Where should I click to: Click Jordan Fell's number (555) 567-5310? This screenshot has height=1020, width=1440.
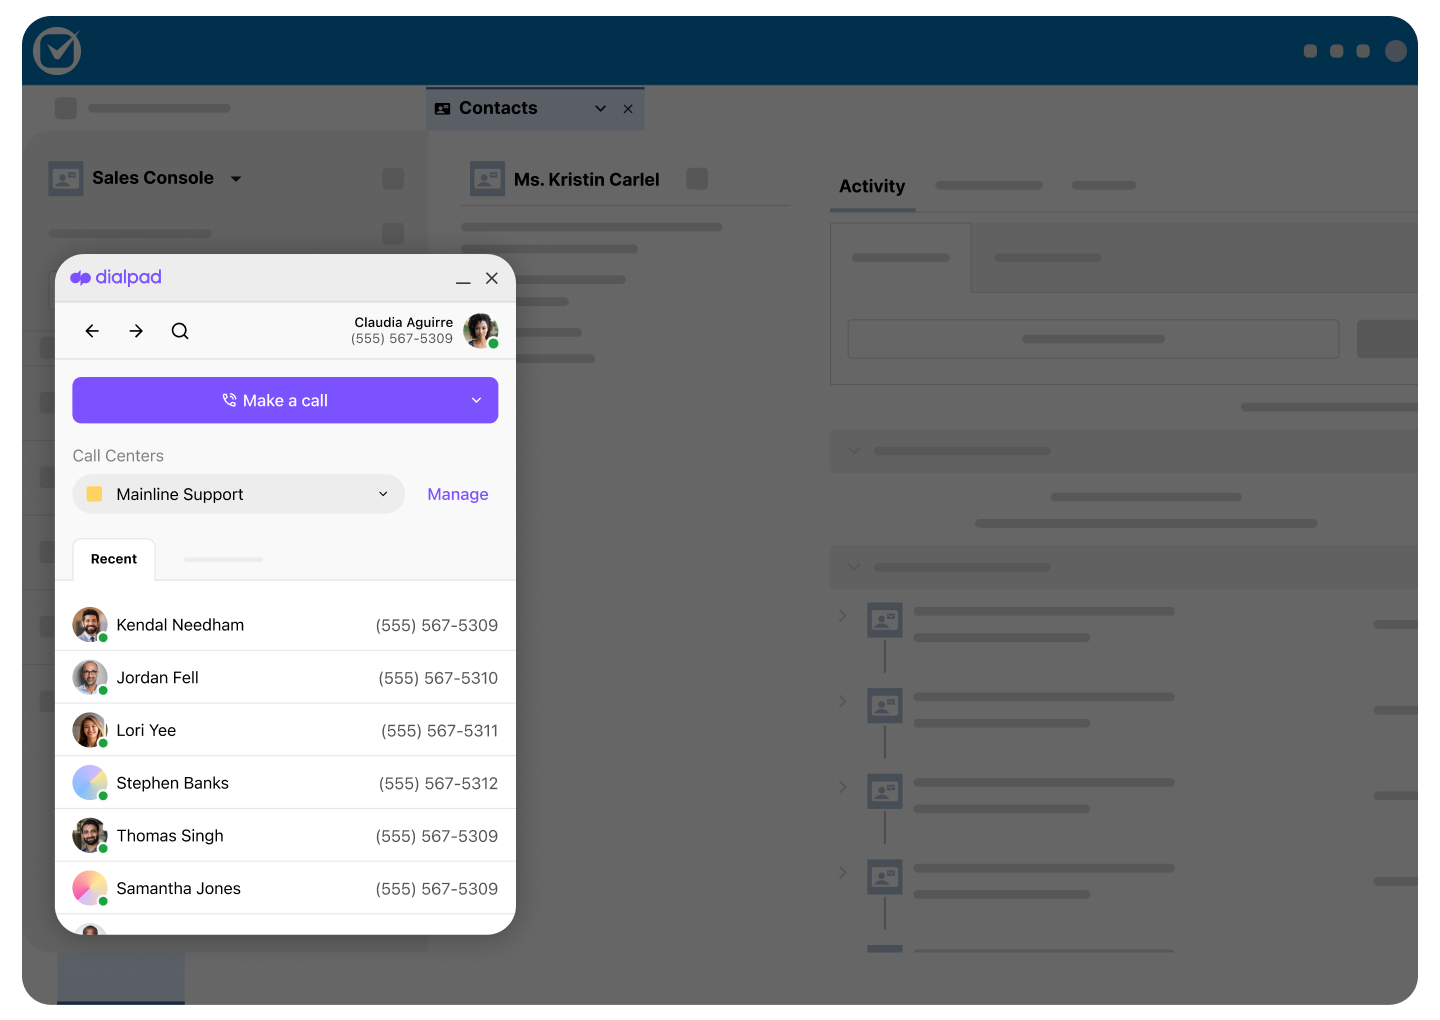pyautogui.click(x=438, y=678)
